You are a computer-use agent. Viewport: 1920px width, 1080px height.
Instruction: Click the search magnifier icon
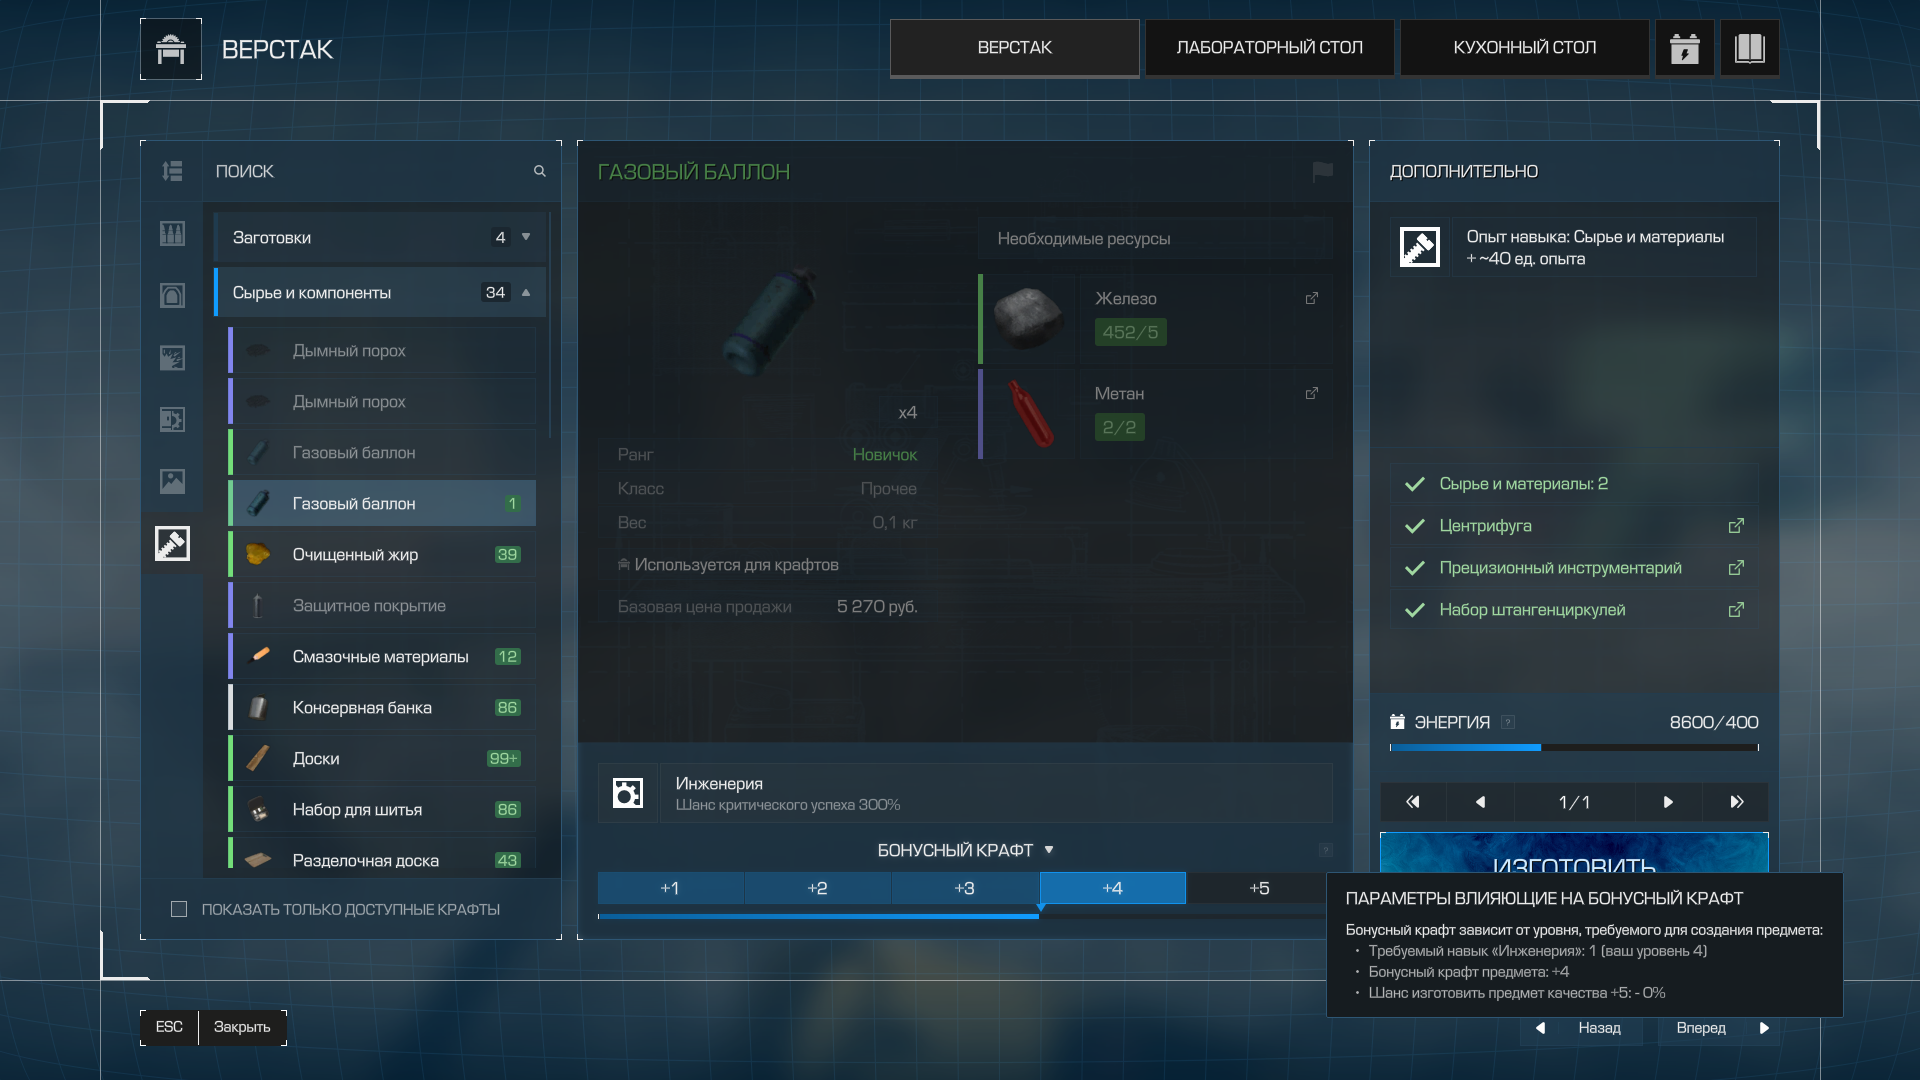click(x=540, y=171)
